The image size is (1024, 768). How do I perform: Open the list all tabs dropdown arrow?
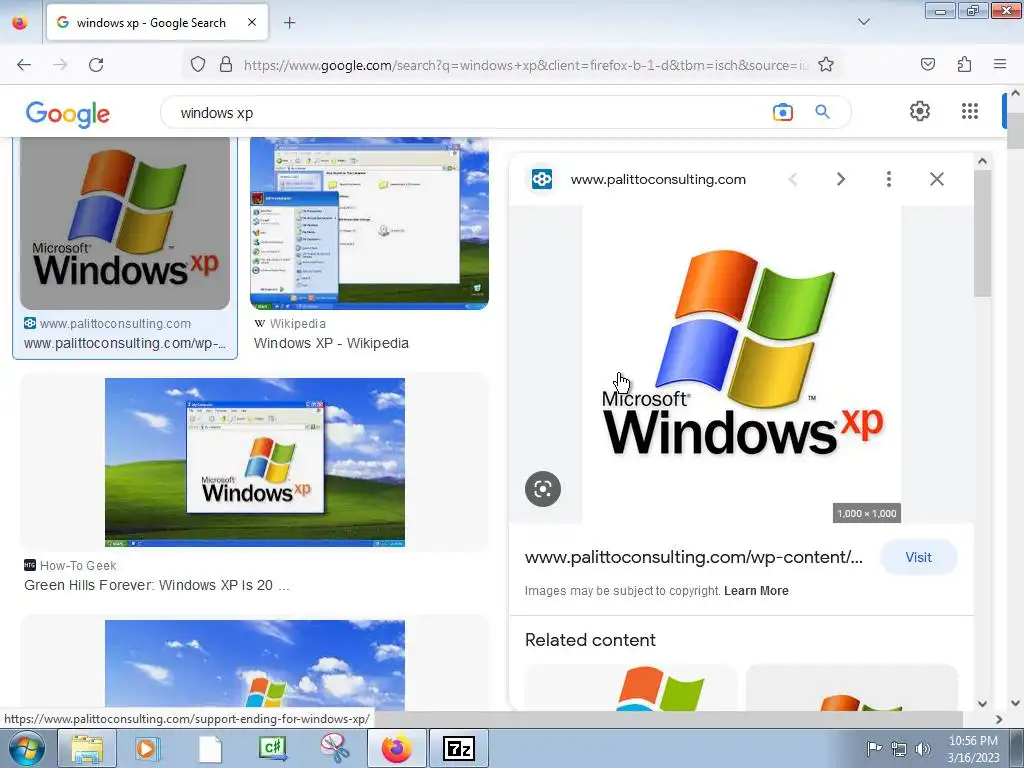click(x=863, y=22)
